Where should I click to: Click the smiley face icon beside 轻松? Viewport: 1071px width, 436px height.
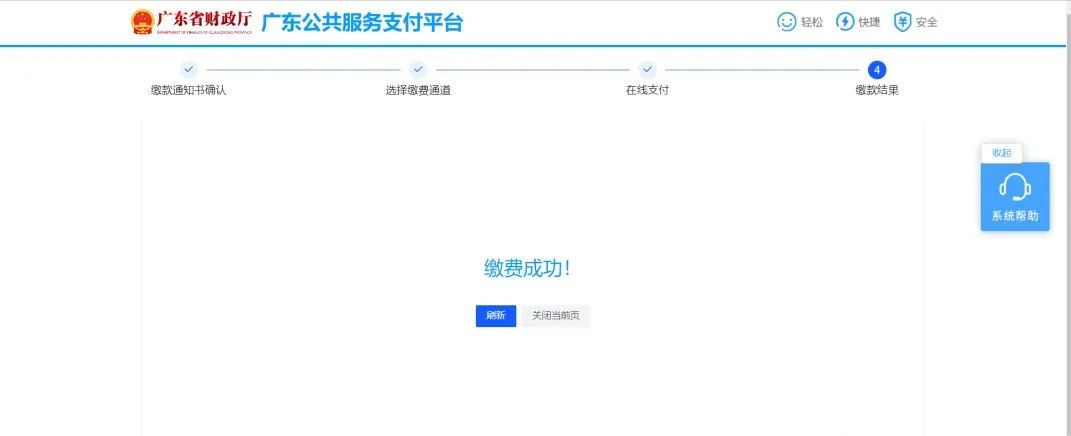787,22
